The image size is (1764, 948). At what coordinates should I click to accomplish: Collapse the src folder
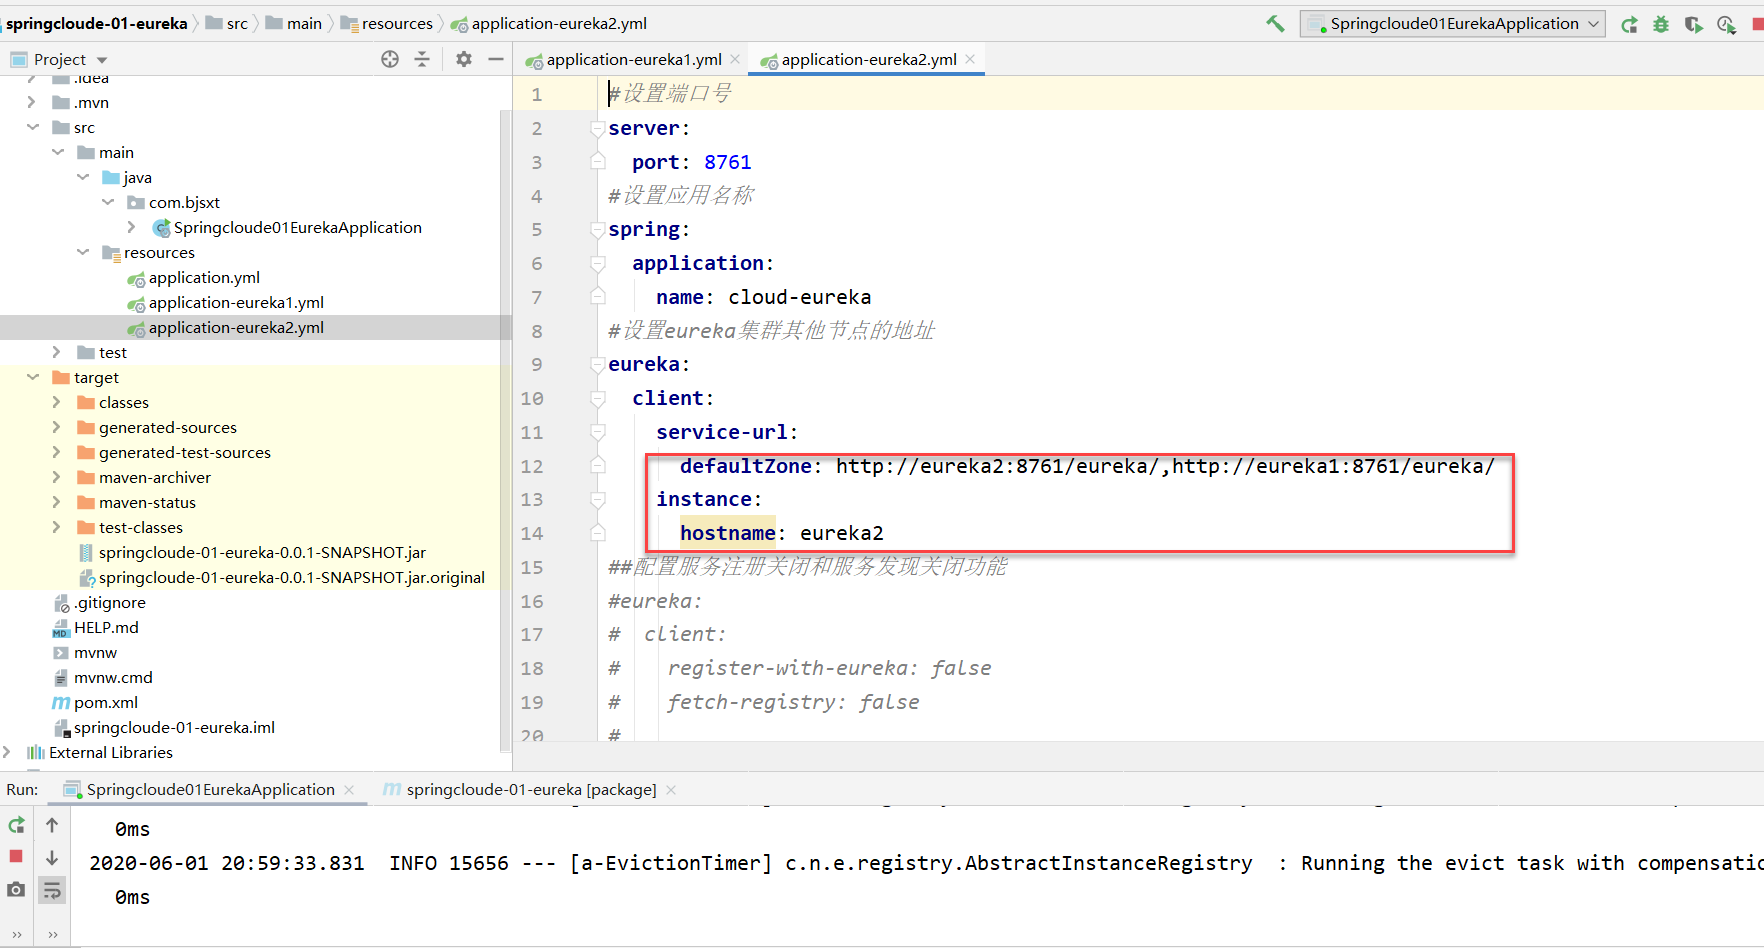tap(31, 127)
